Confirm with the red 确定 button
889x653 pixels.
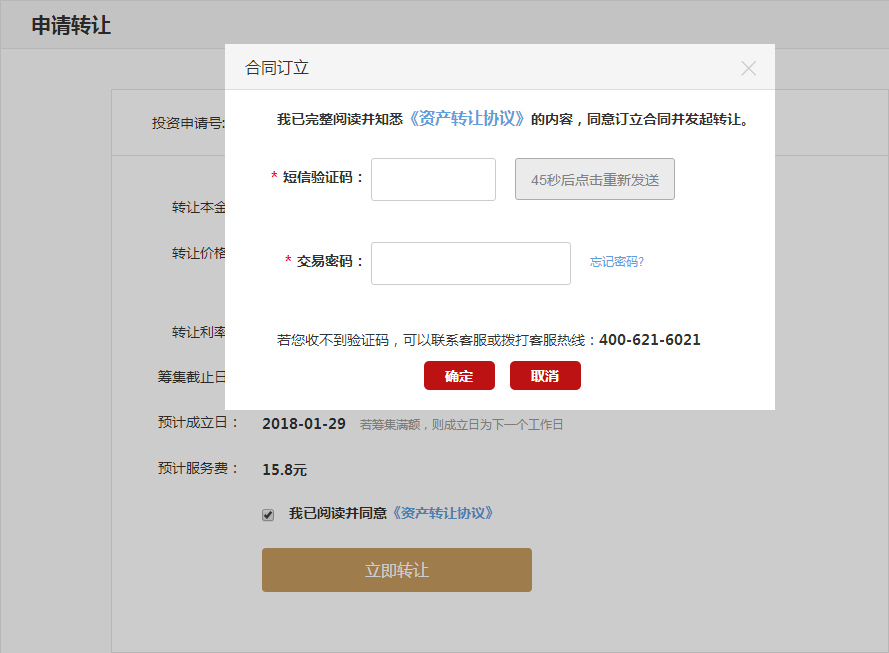(459, 376)
